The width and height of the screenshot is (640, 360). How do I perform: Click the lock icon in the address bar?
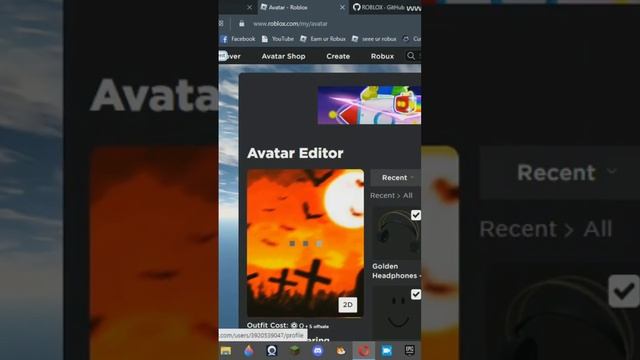[242, 24]
